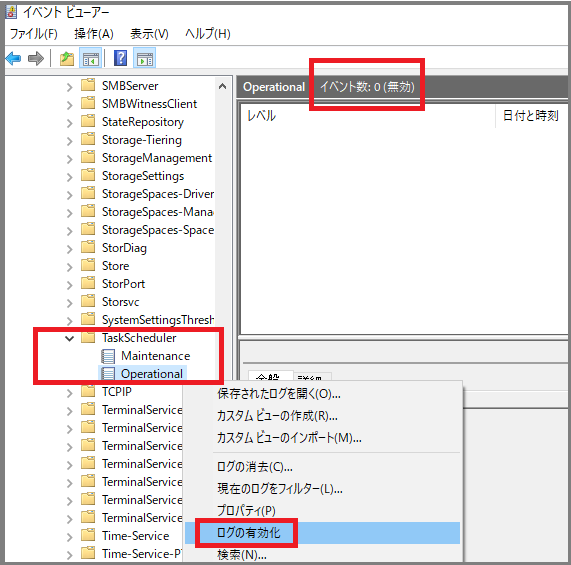Expand the SMBServer tree node
Image resolution: width=571 pixels, height=565 pixels.
coord(70,87)
